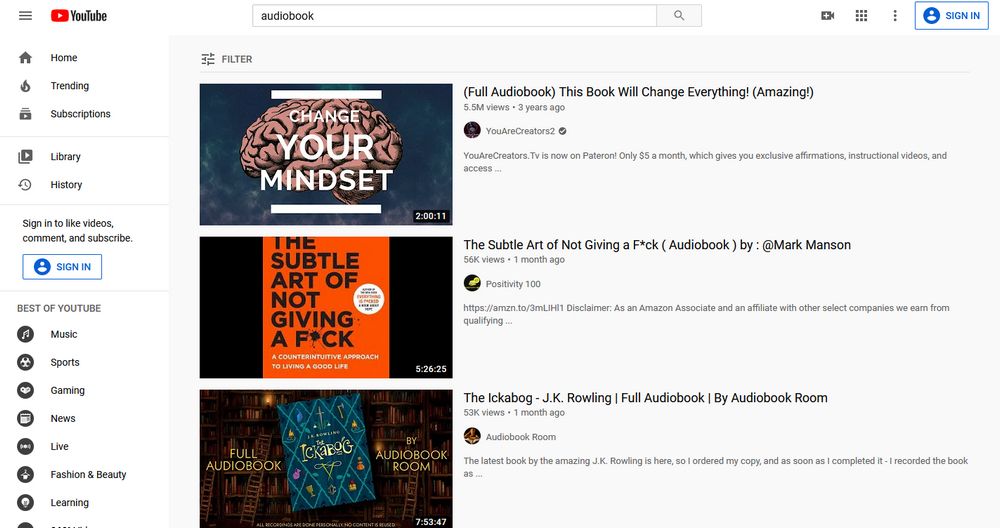Click '5.5M views • 3 years ago' text
The height and width of the screenshot is (528, 1000).
tap(514, 107)
